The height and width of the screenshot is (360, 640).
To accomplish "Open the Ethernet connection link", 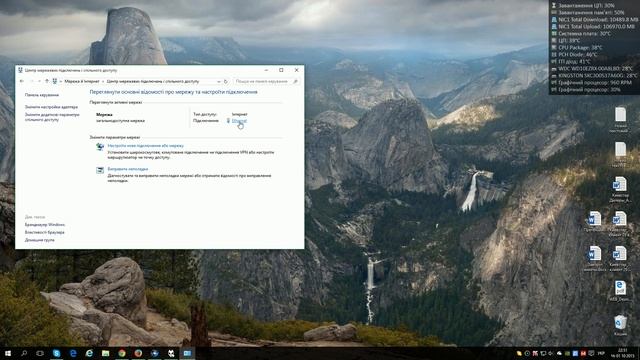I will 239,121.
